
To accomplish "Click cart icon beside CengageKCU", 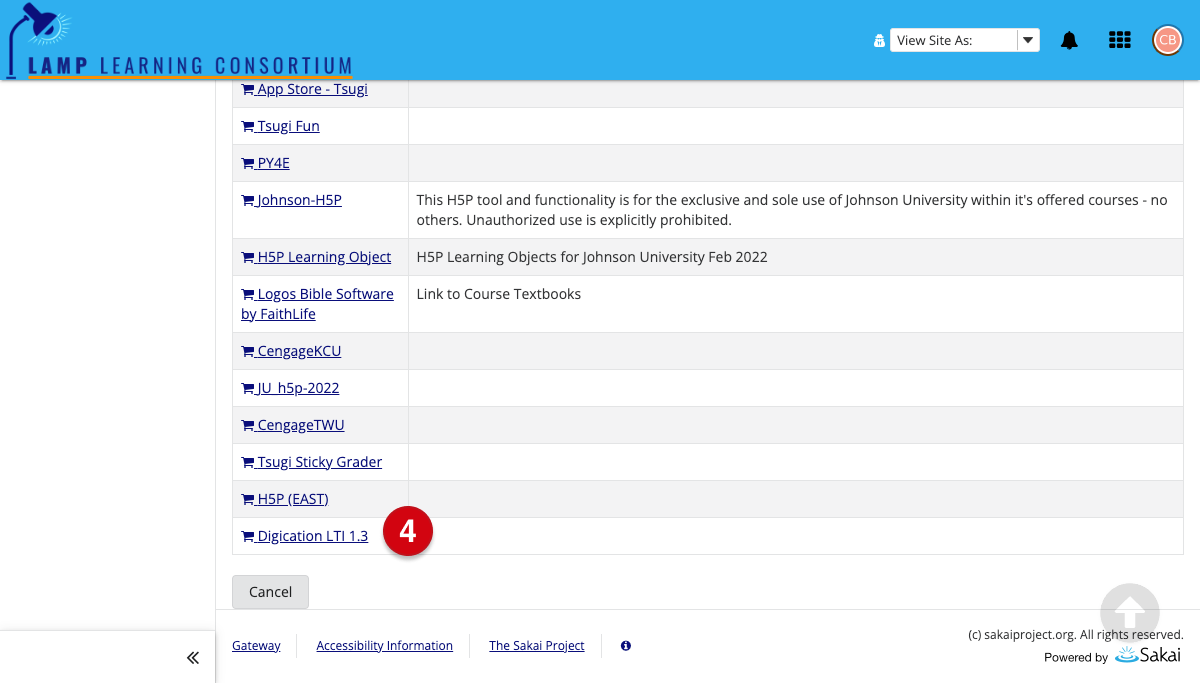I will pos(247,352).
